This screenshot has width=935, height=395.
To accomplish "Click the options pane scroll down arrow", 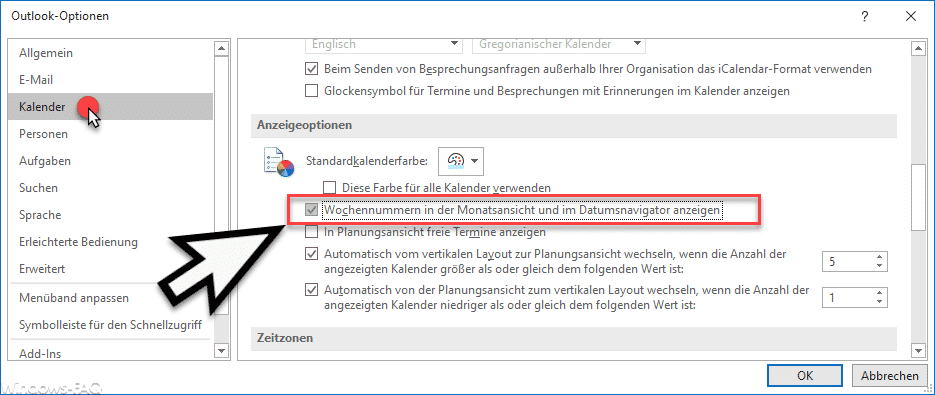I will pyautogui.click(x=918, y=351).
